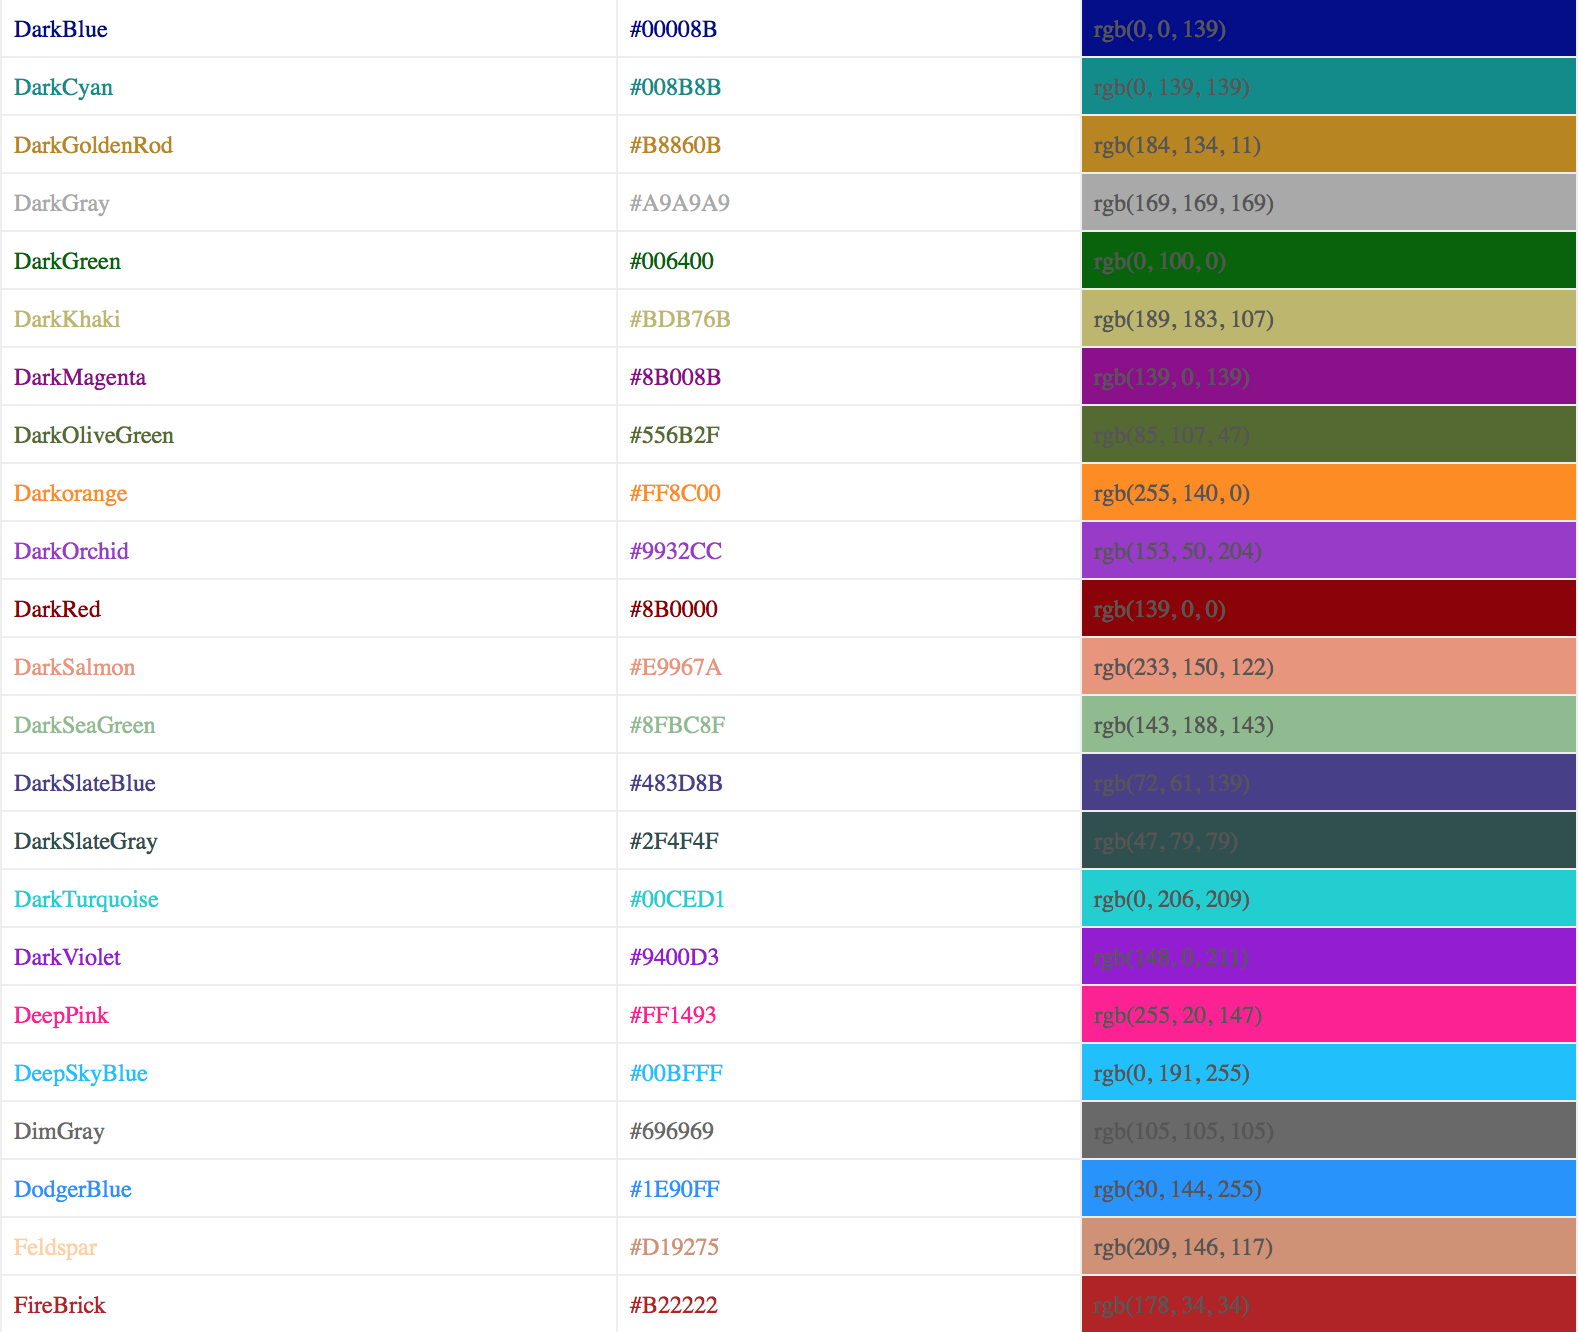Click the DarkOliveGreen color swatch
Image resolution: width=1578 pixels, height=1332 pixels.
[x=1329, y=434]
